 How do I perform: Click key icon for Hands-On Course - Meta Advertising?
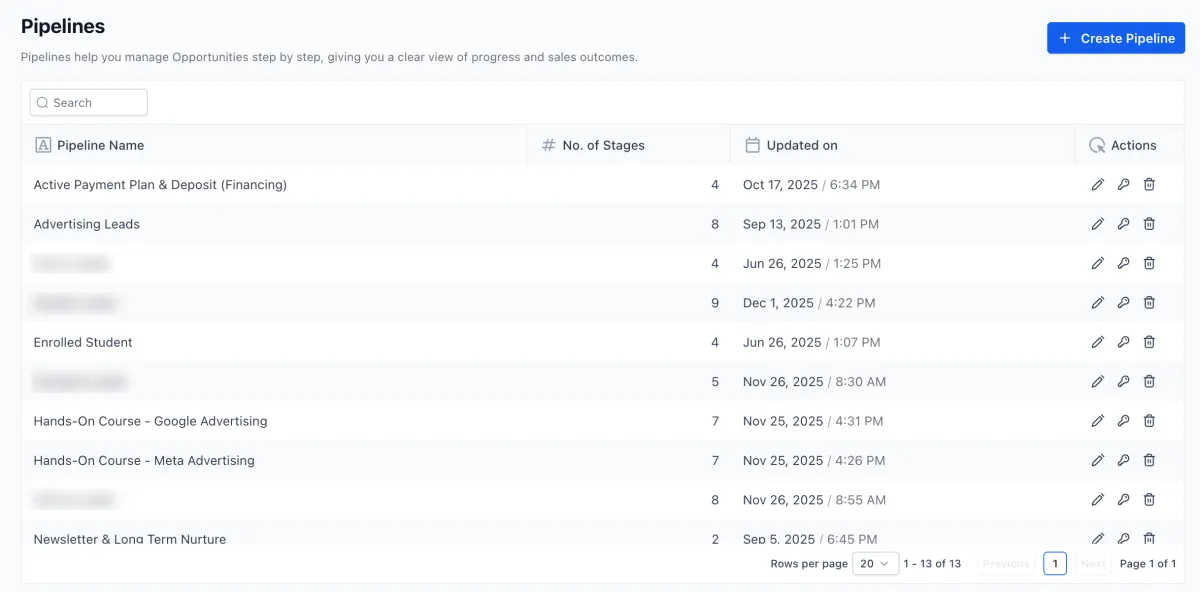[x=1123, y=460]
